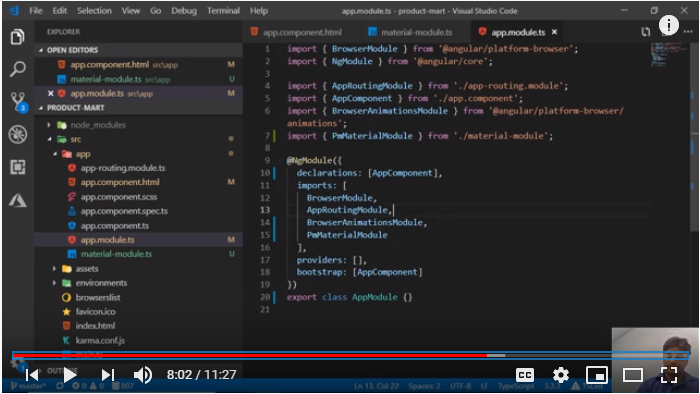The width and height of the screenshot is (700, 394).
Task: Click the red video progress bar
Action: tap(250, 355)
